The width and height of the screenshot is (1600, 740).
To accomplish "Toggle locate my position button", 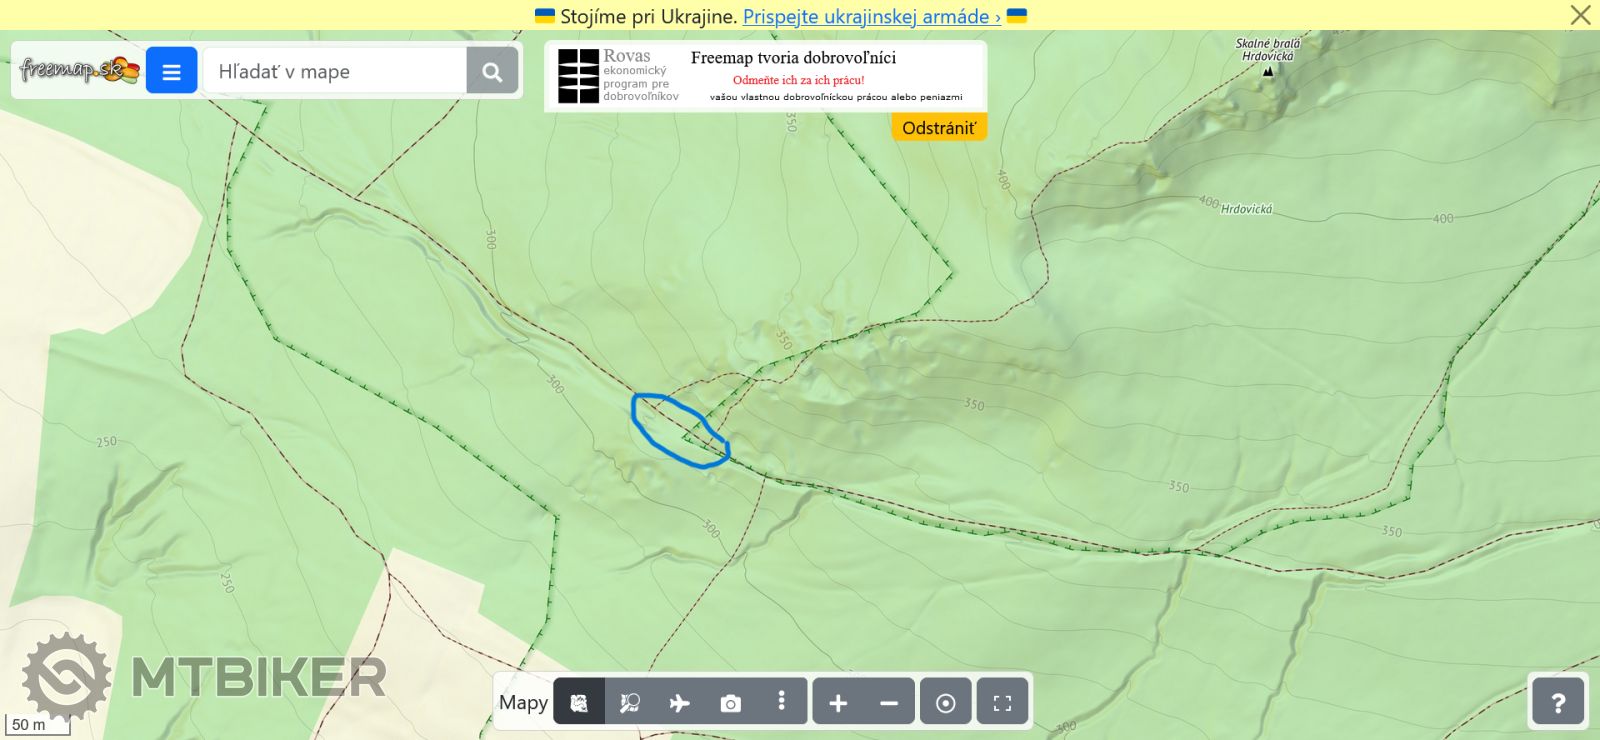I will (x=945, y=703).
